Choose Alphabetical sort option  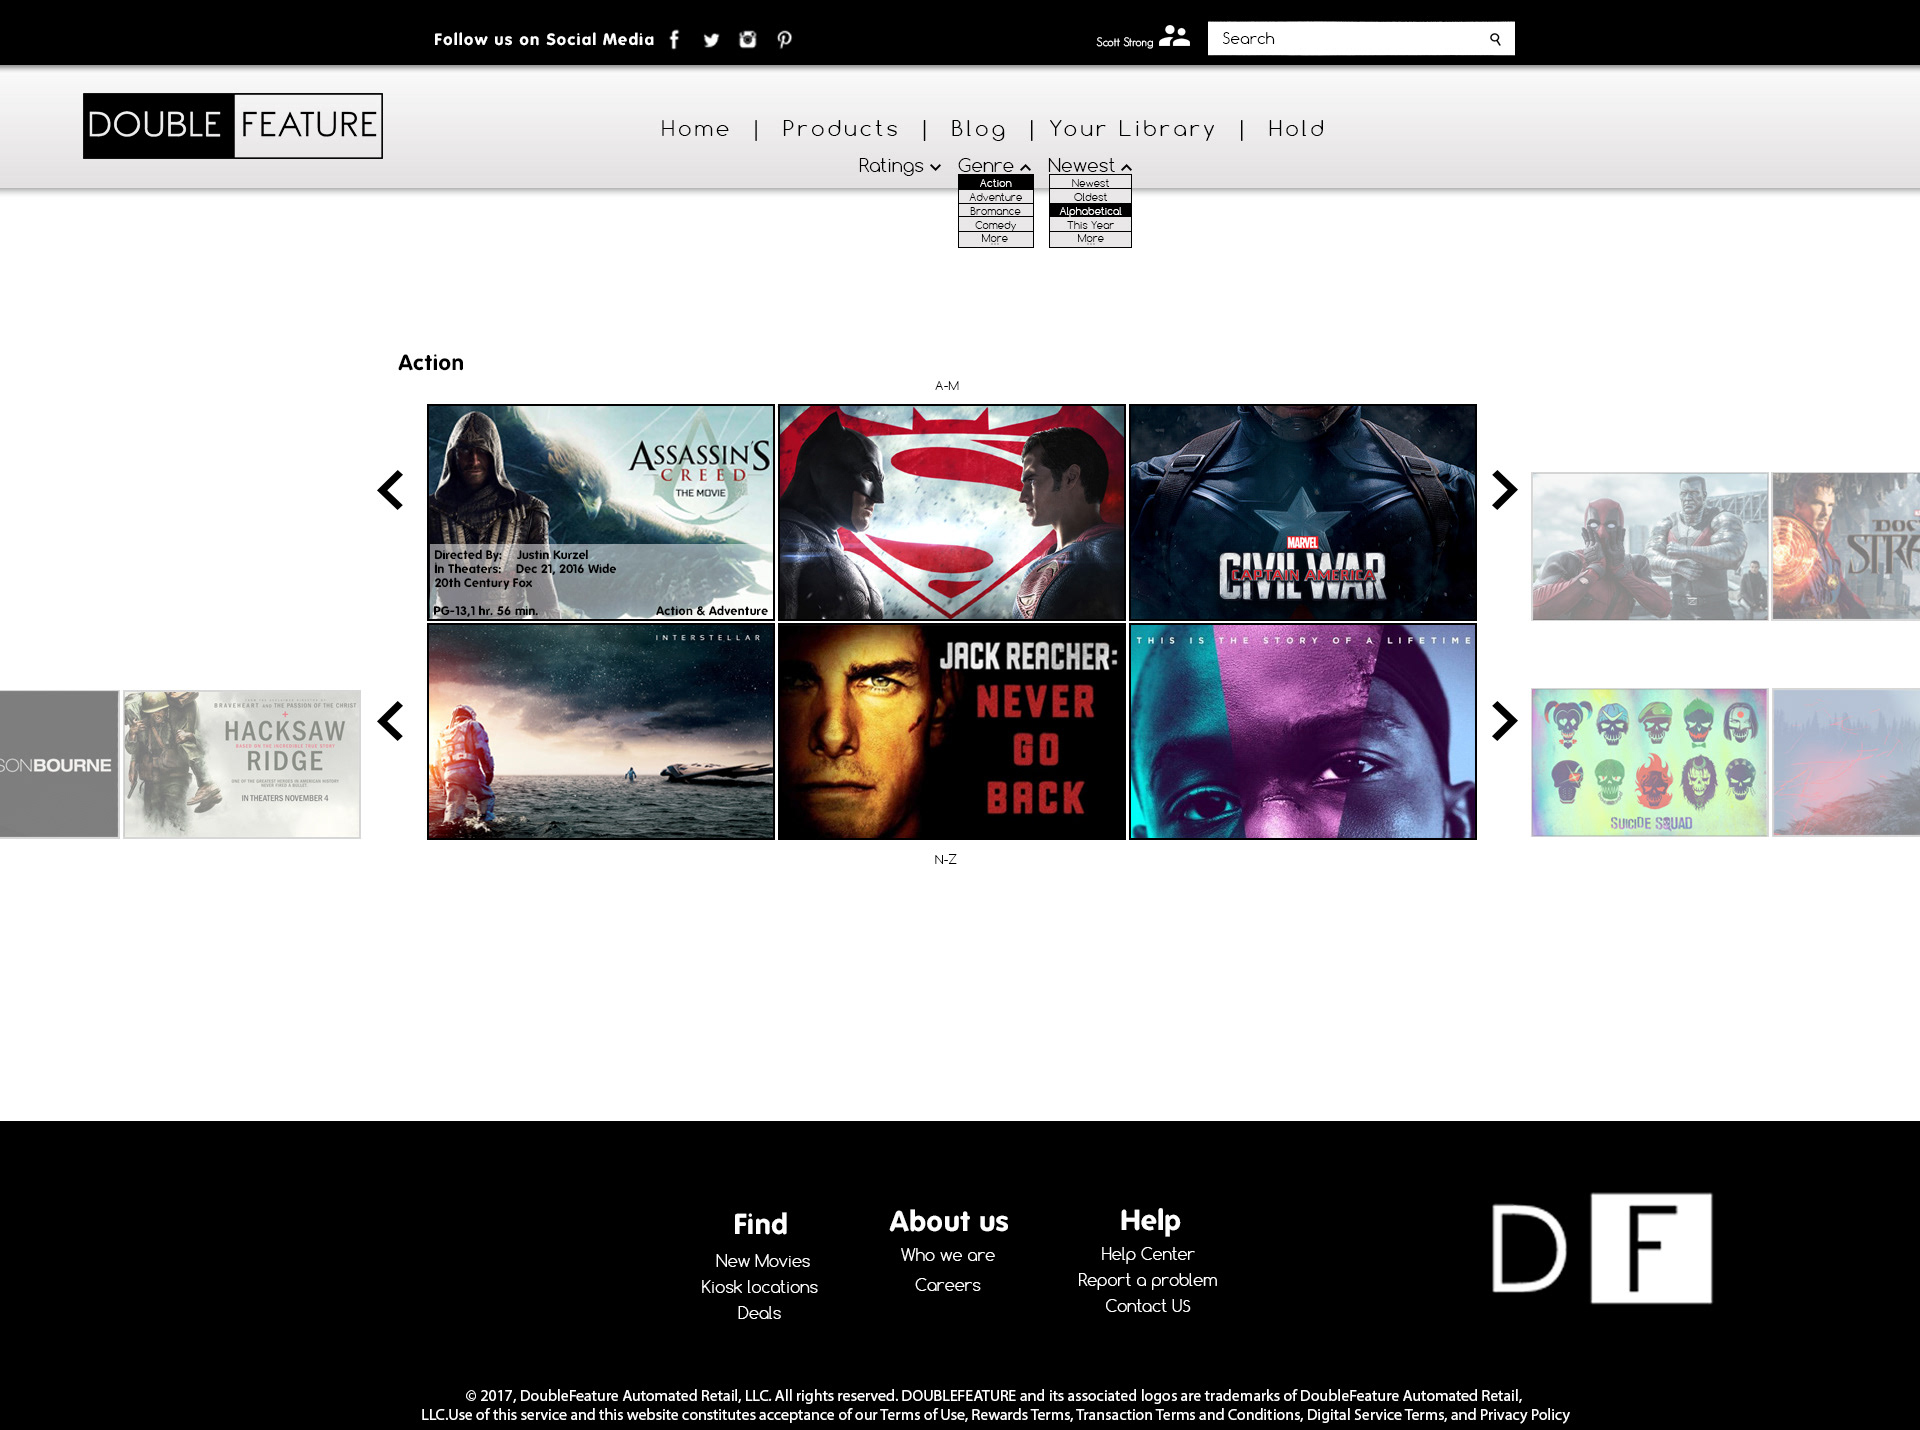(x=1090, y=211)
